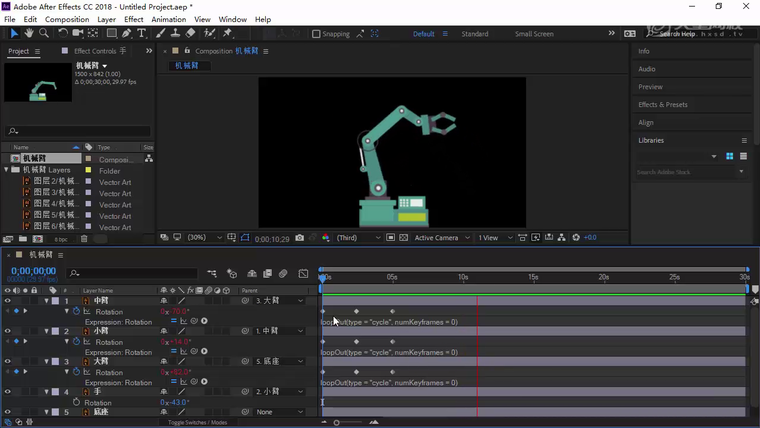Select the Pen tool
760x428 pixels.
click(x=126, y=33)
